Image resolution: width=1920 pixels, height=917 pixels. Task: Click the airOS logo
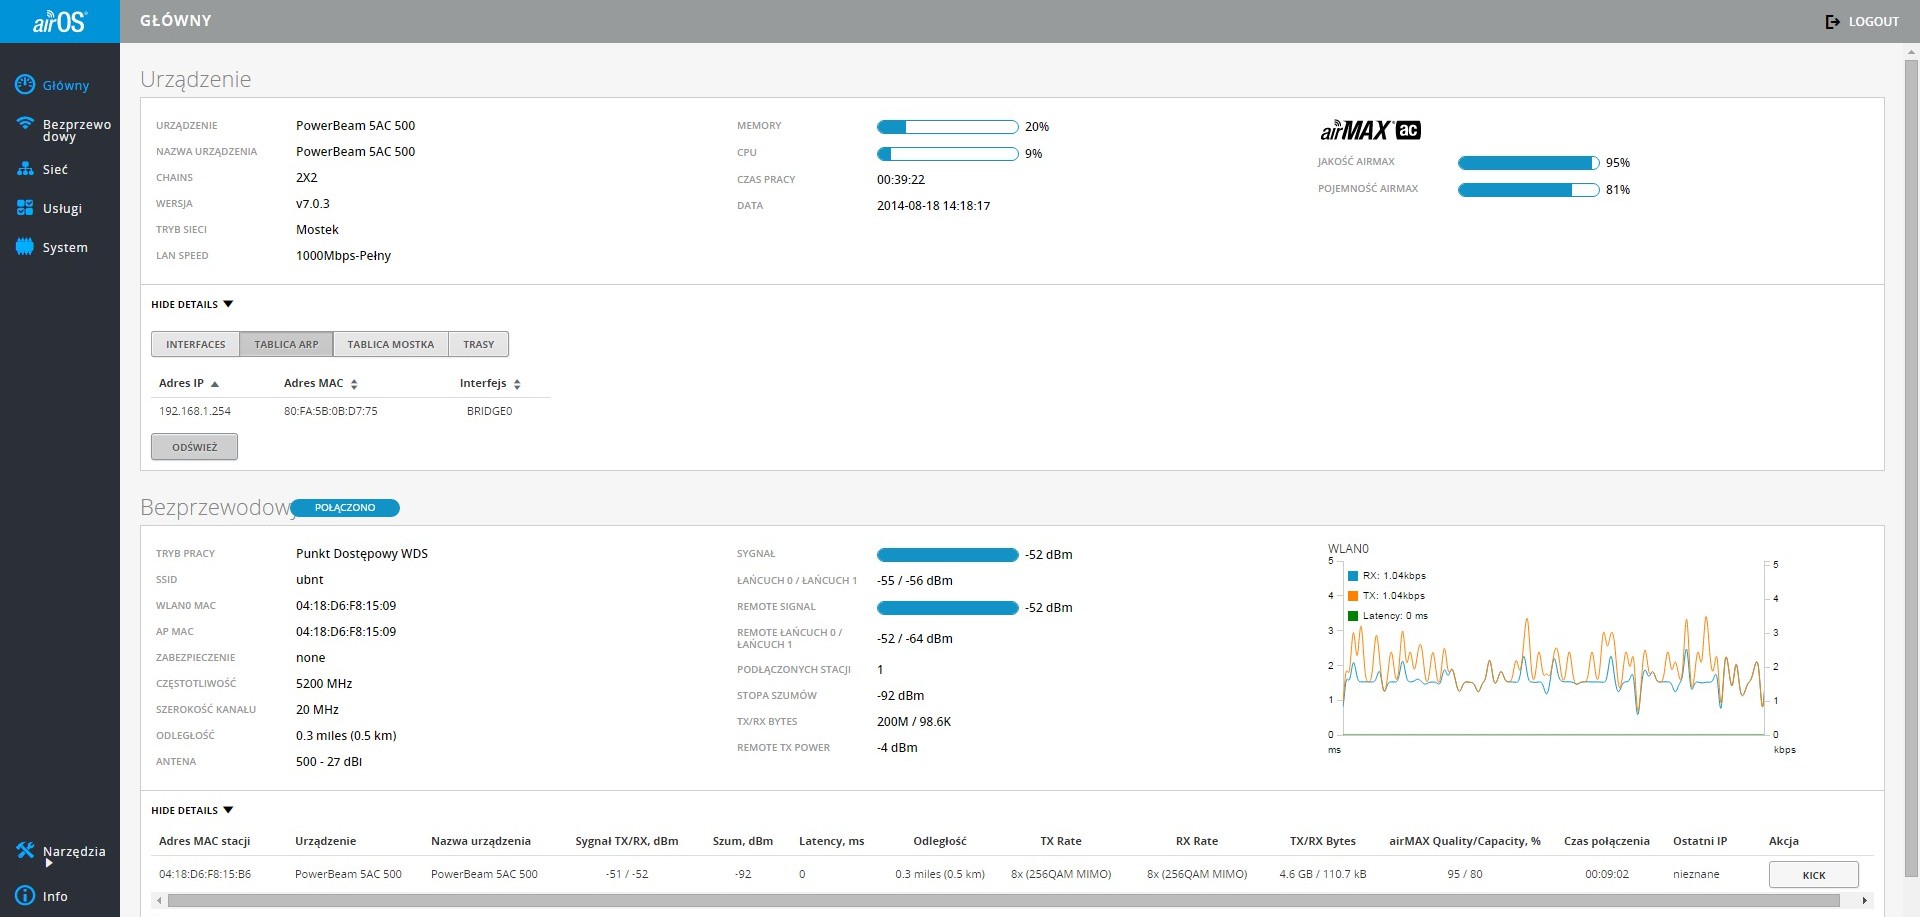59,21
